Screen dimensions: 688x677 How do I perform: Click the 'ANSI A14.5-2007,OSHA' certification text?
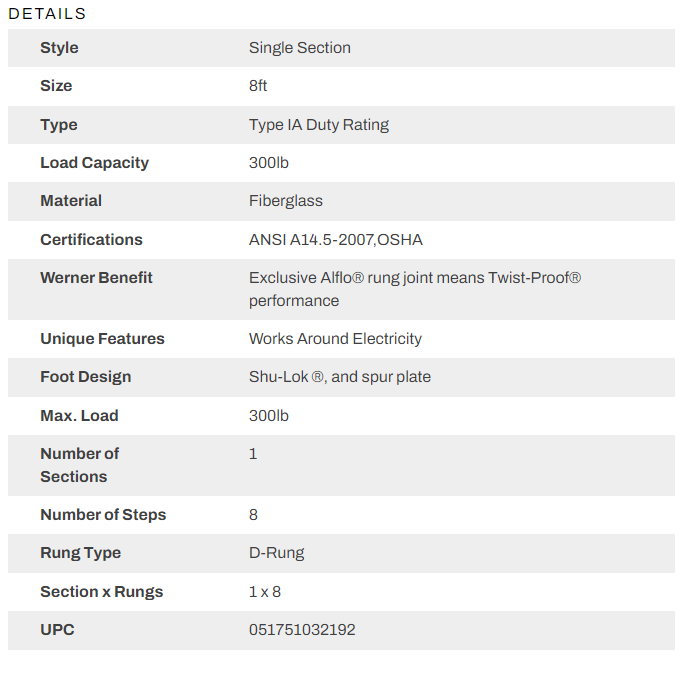[336, 240]
